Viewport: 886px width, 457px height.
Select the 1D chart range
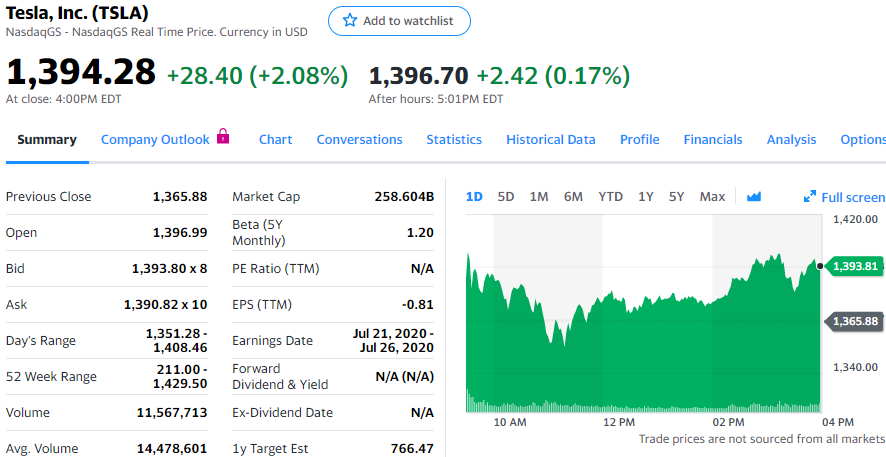click(474, 197)
